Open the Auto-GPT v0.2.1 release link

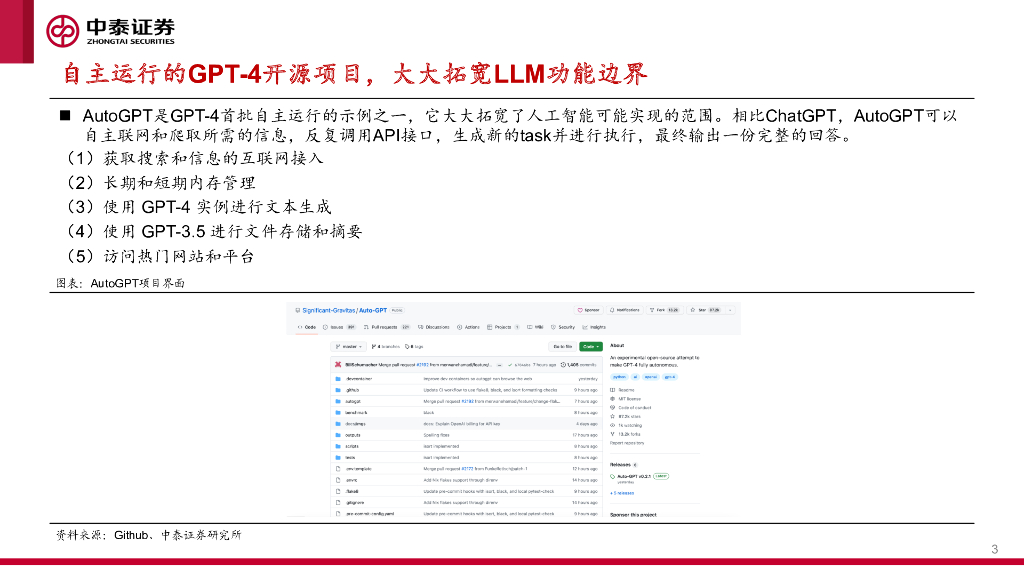tap(634, 476)
